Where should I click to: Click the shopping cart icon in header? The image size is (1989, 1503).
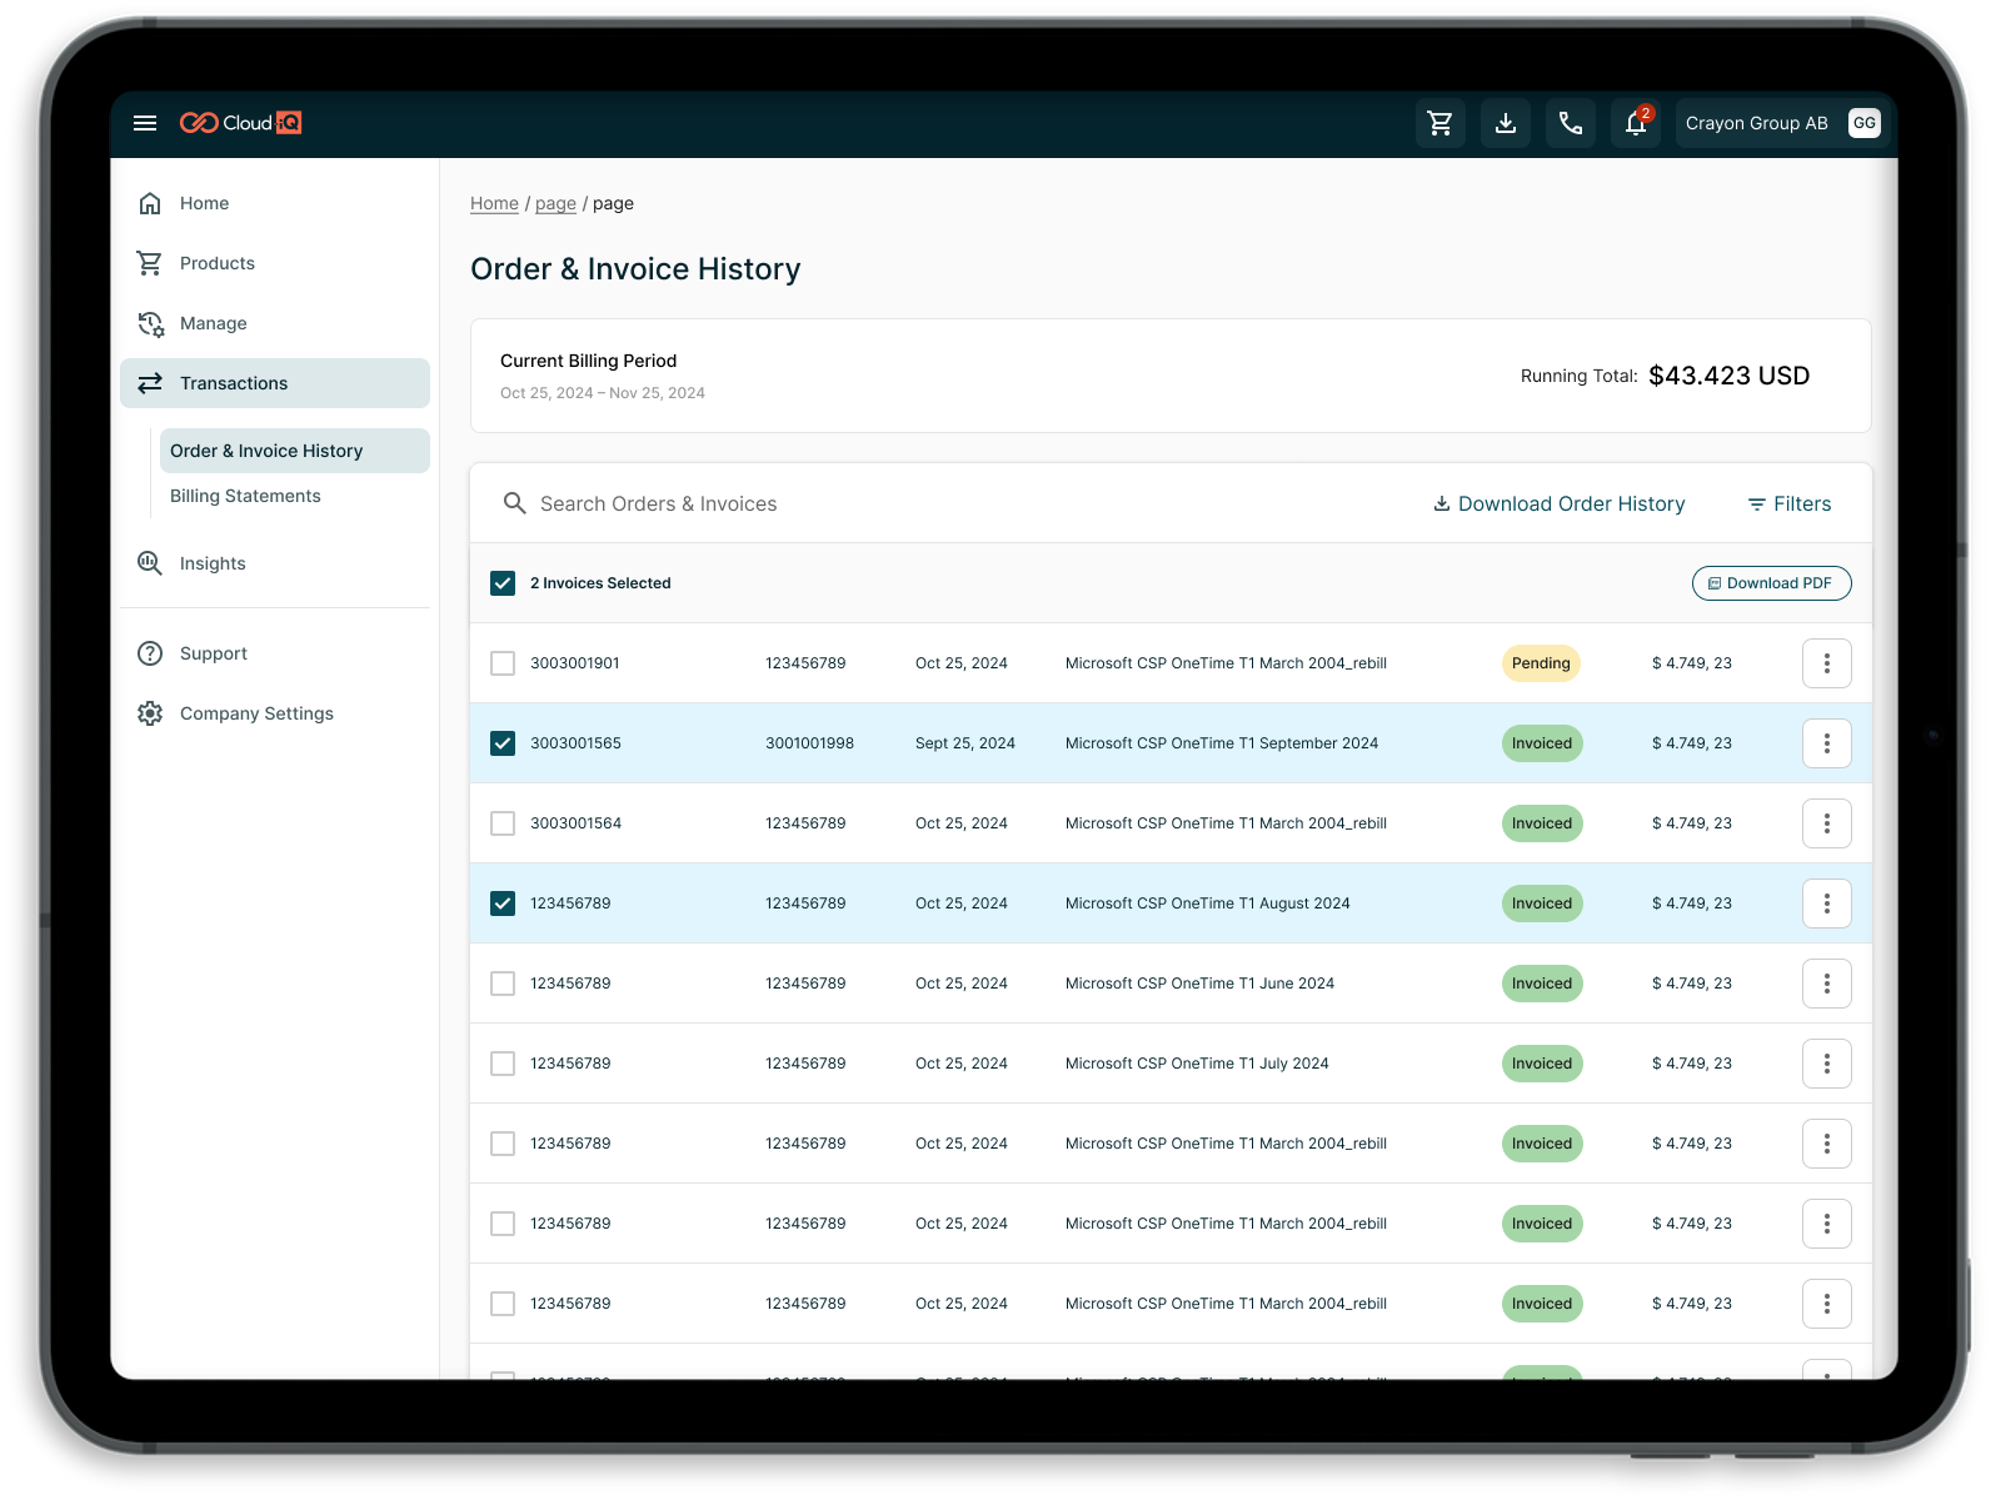pos(1440,123)
